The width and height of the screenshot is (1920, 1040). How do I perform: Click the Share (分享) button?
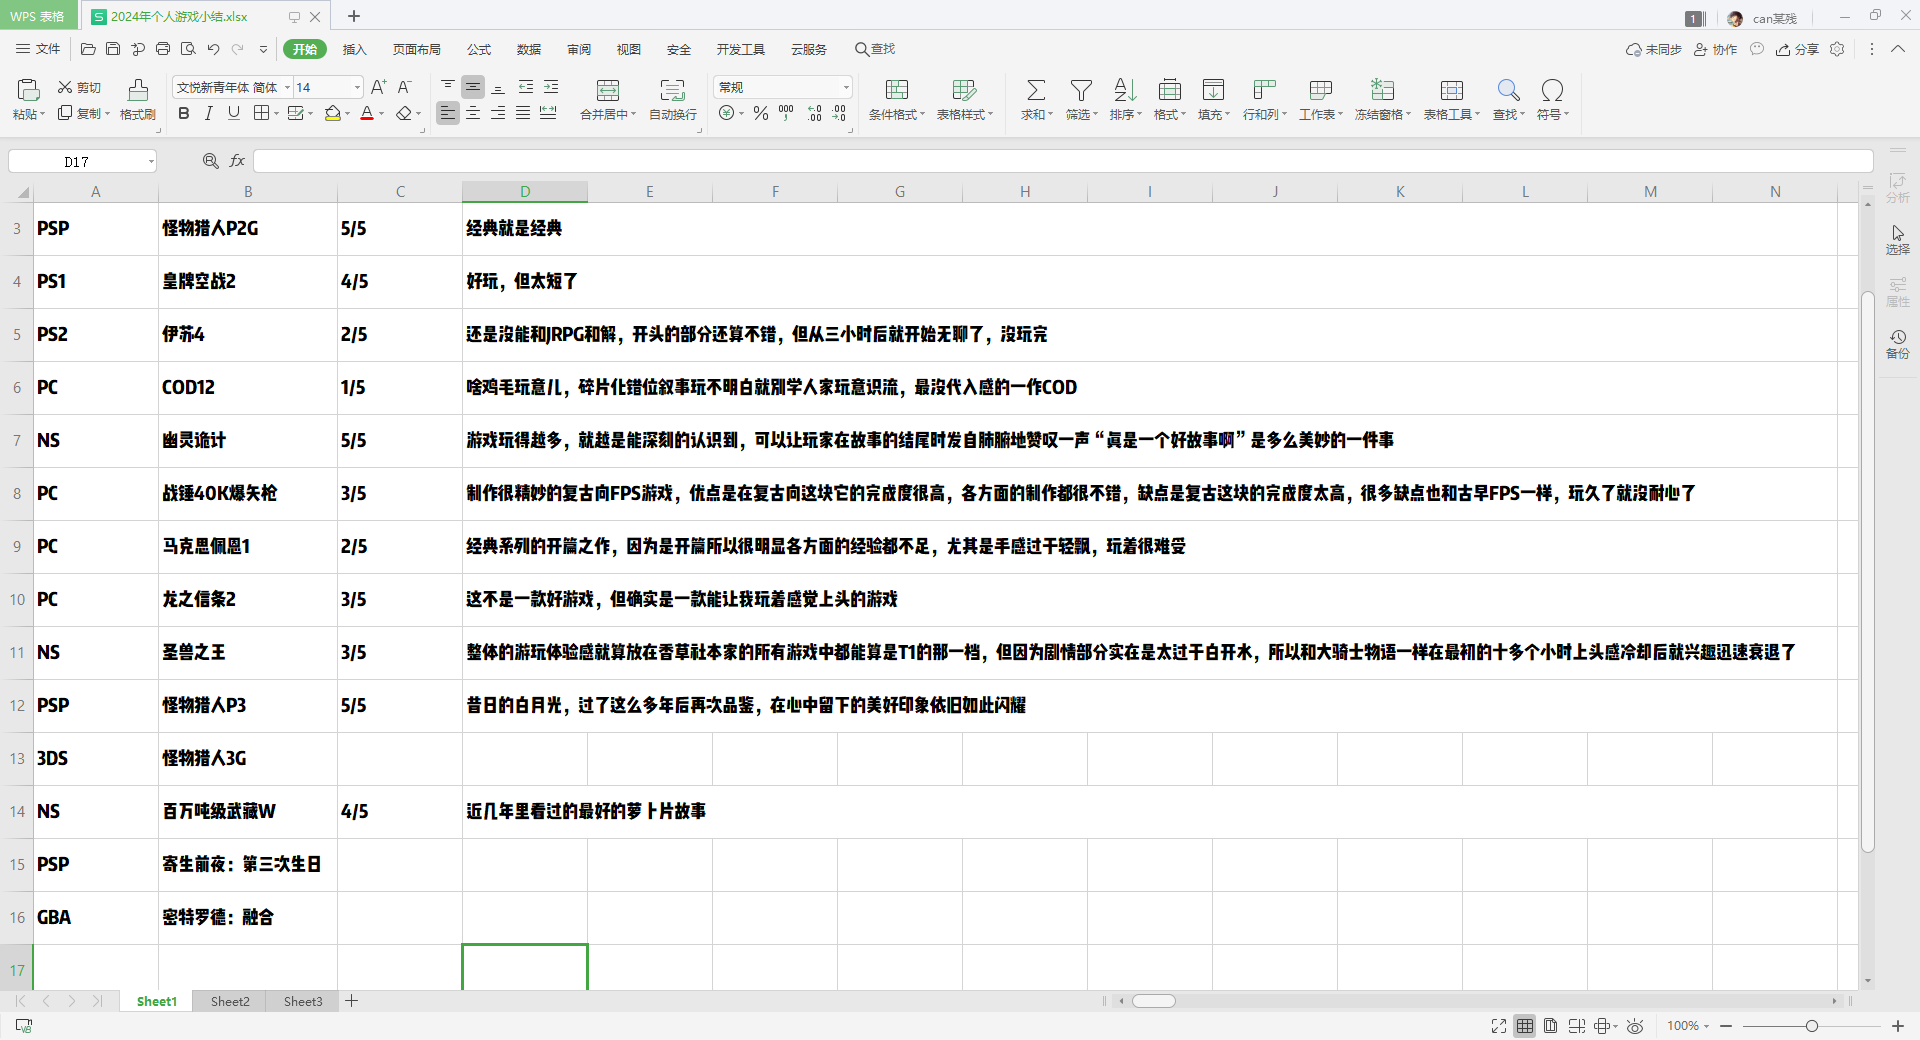pyautogui.click(x=1797, y=49)
